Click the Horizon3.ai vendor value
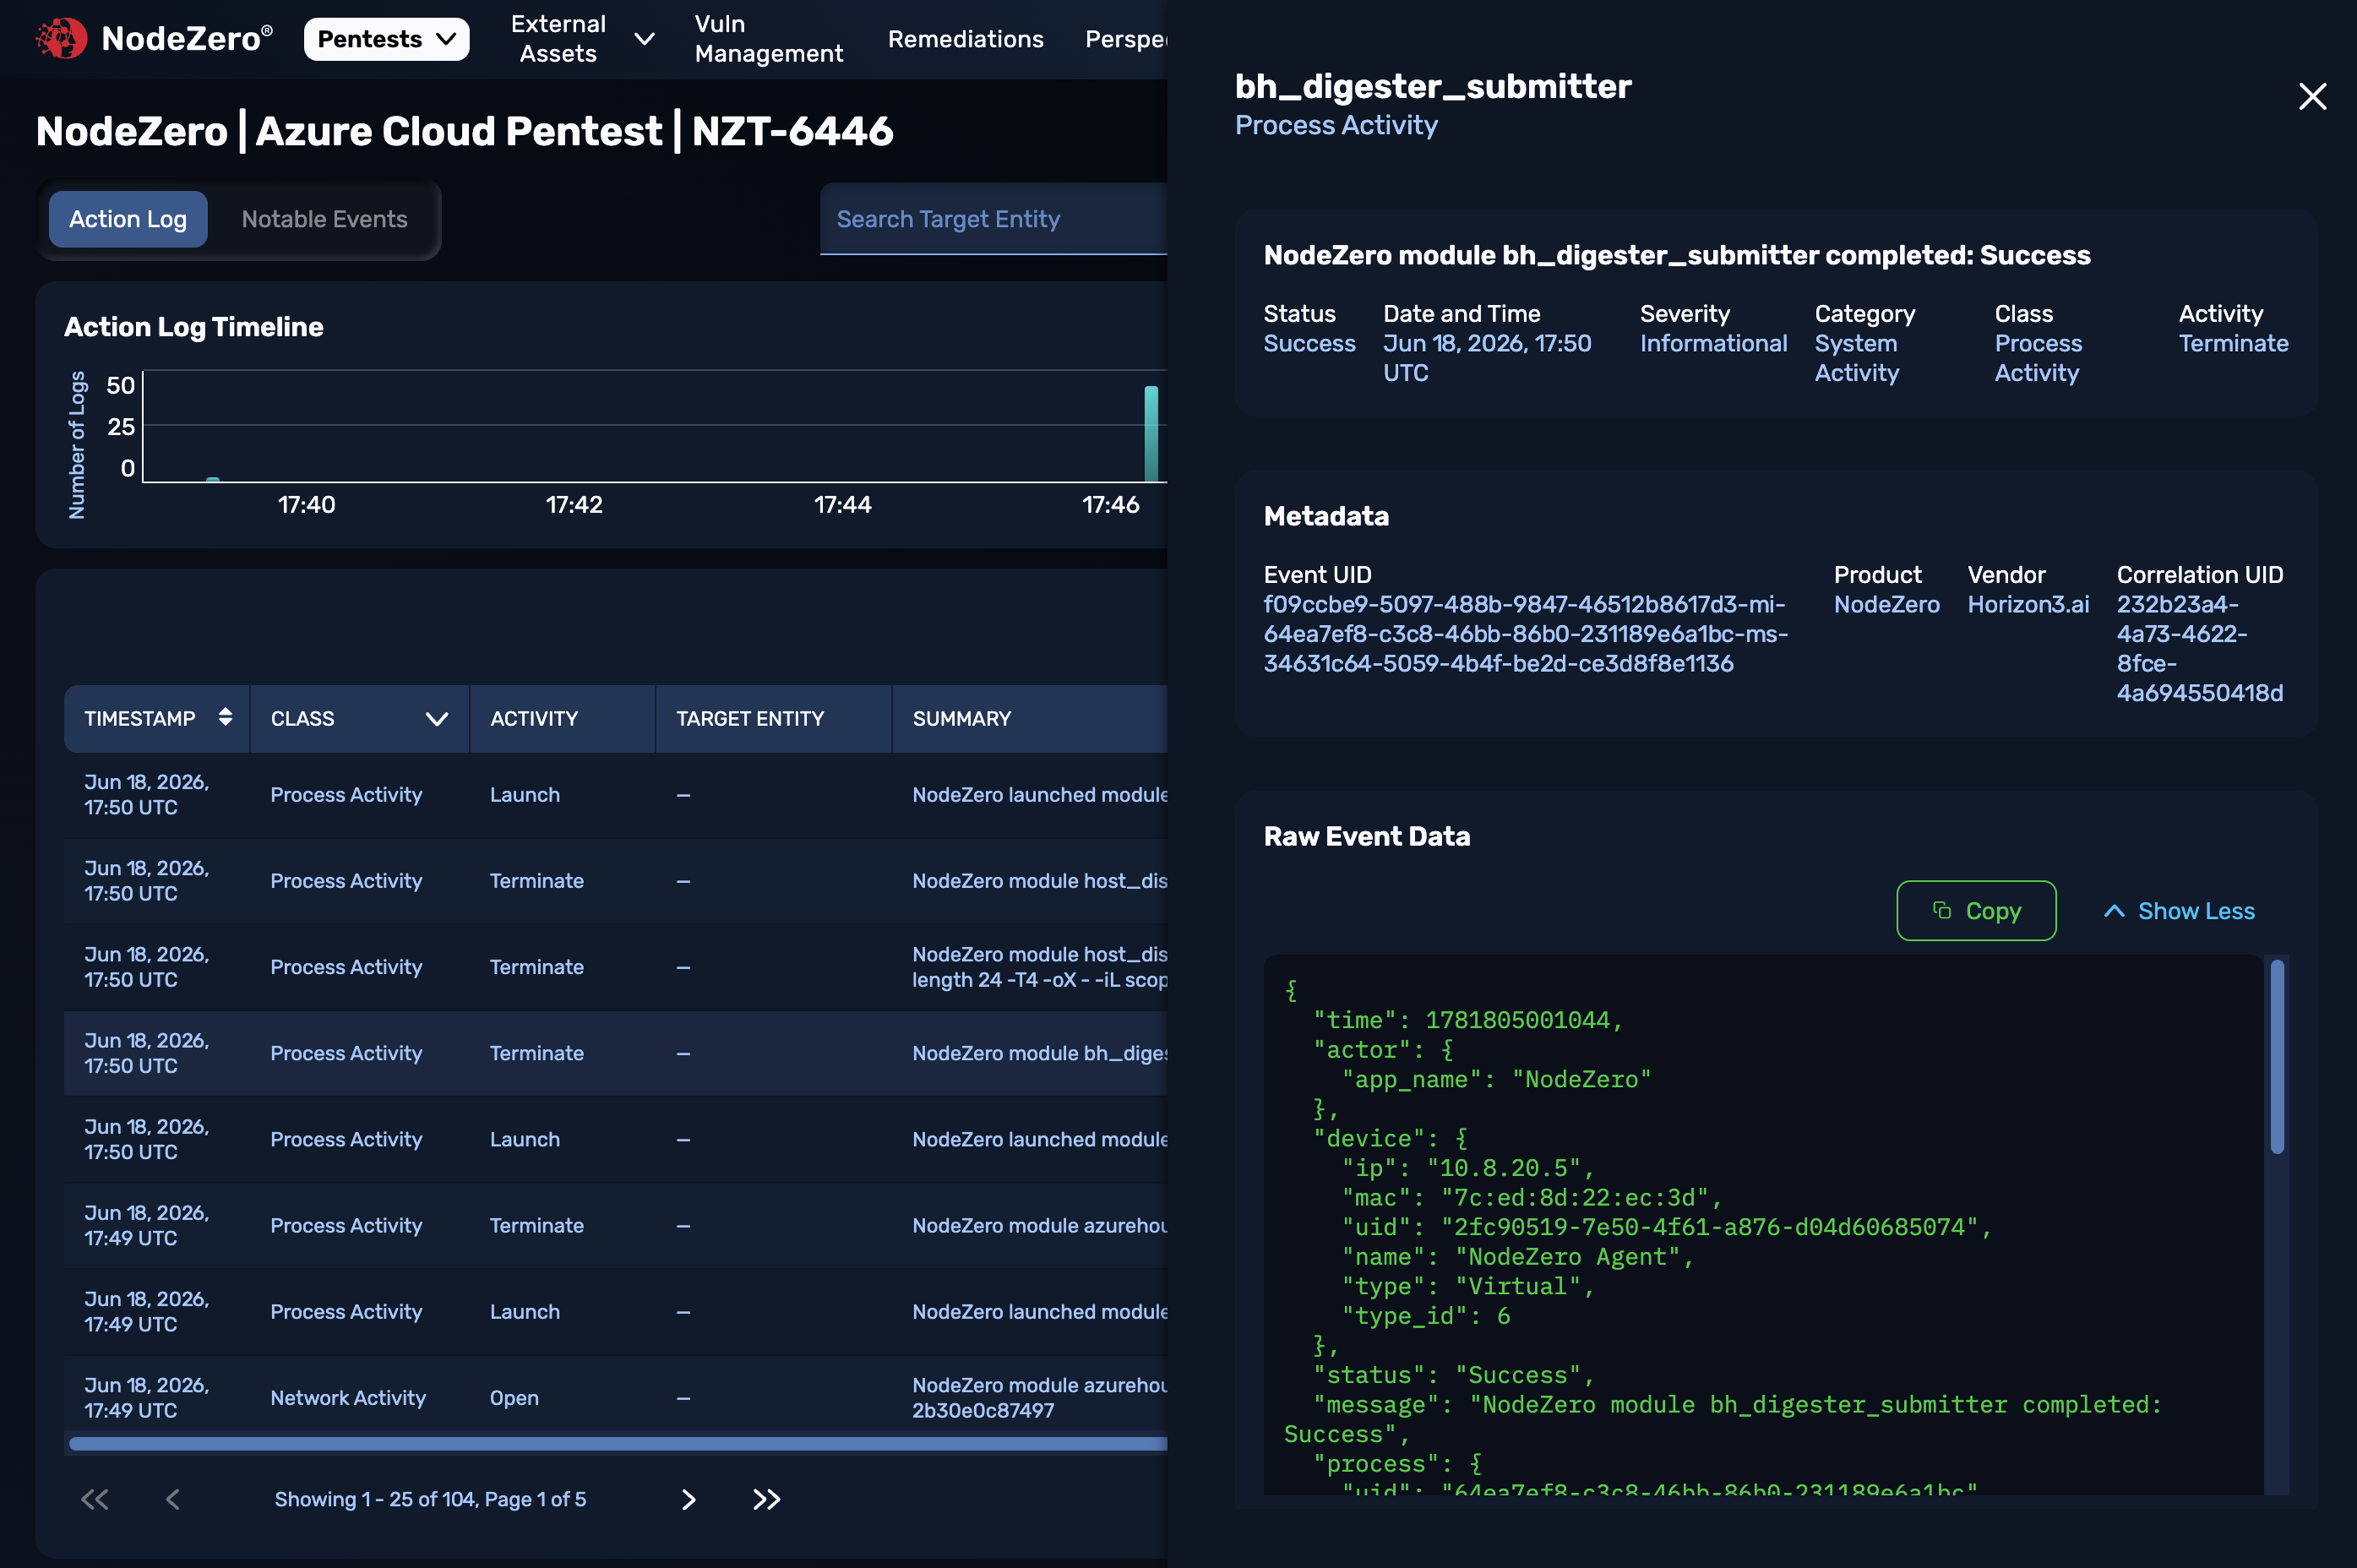 pyautogui.click(x=2028, y=605)
